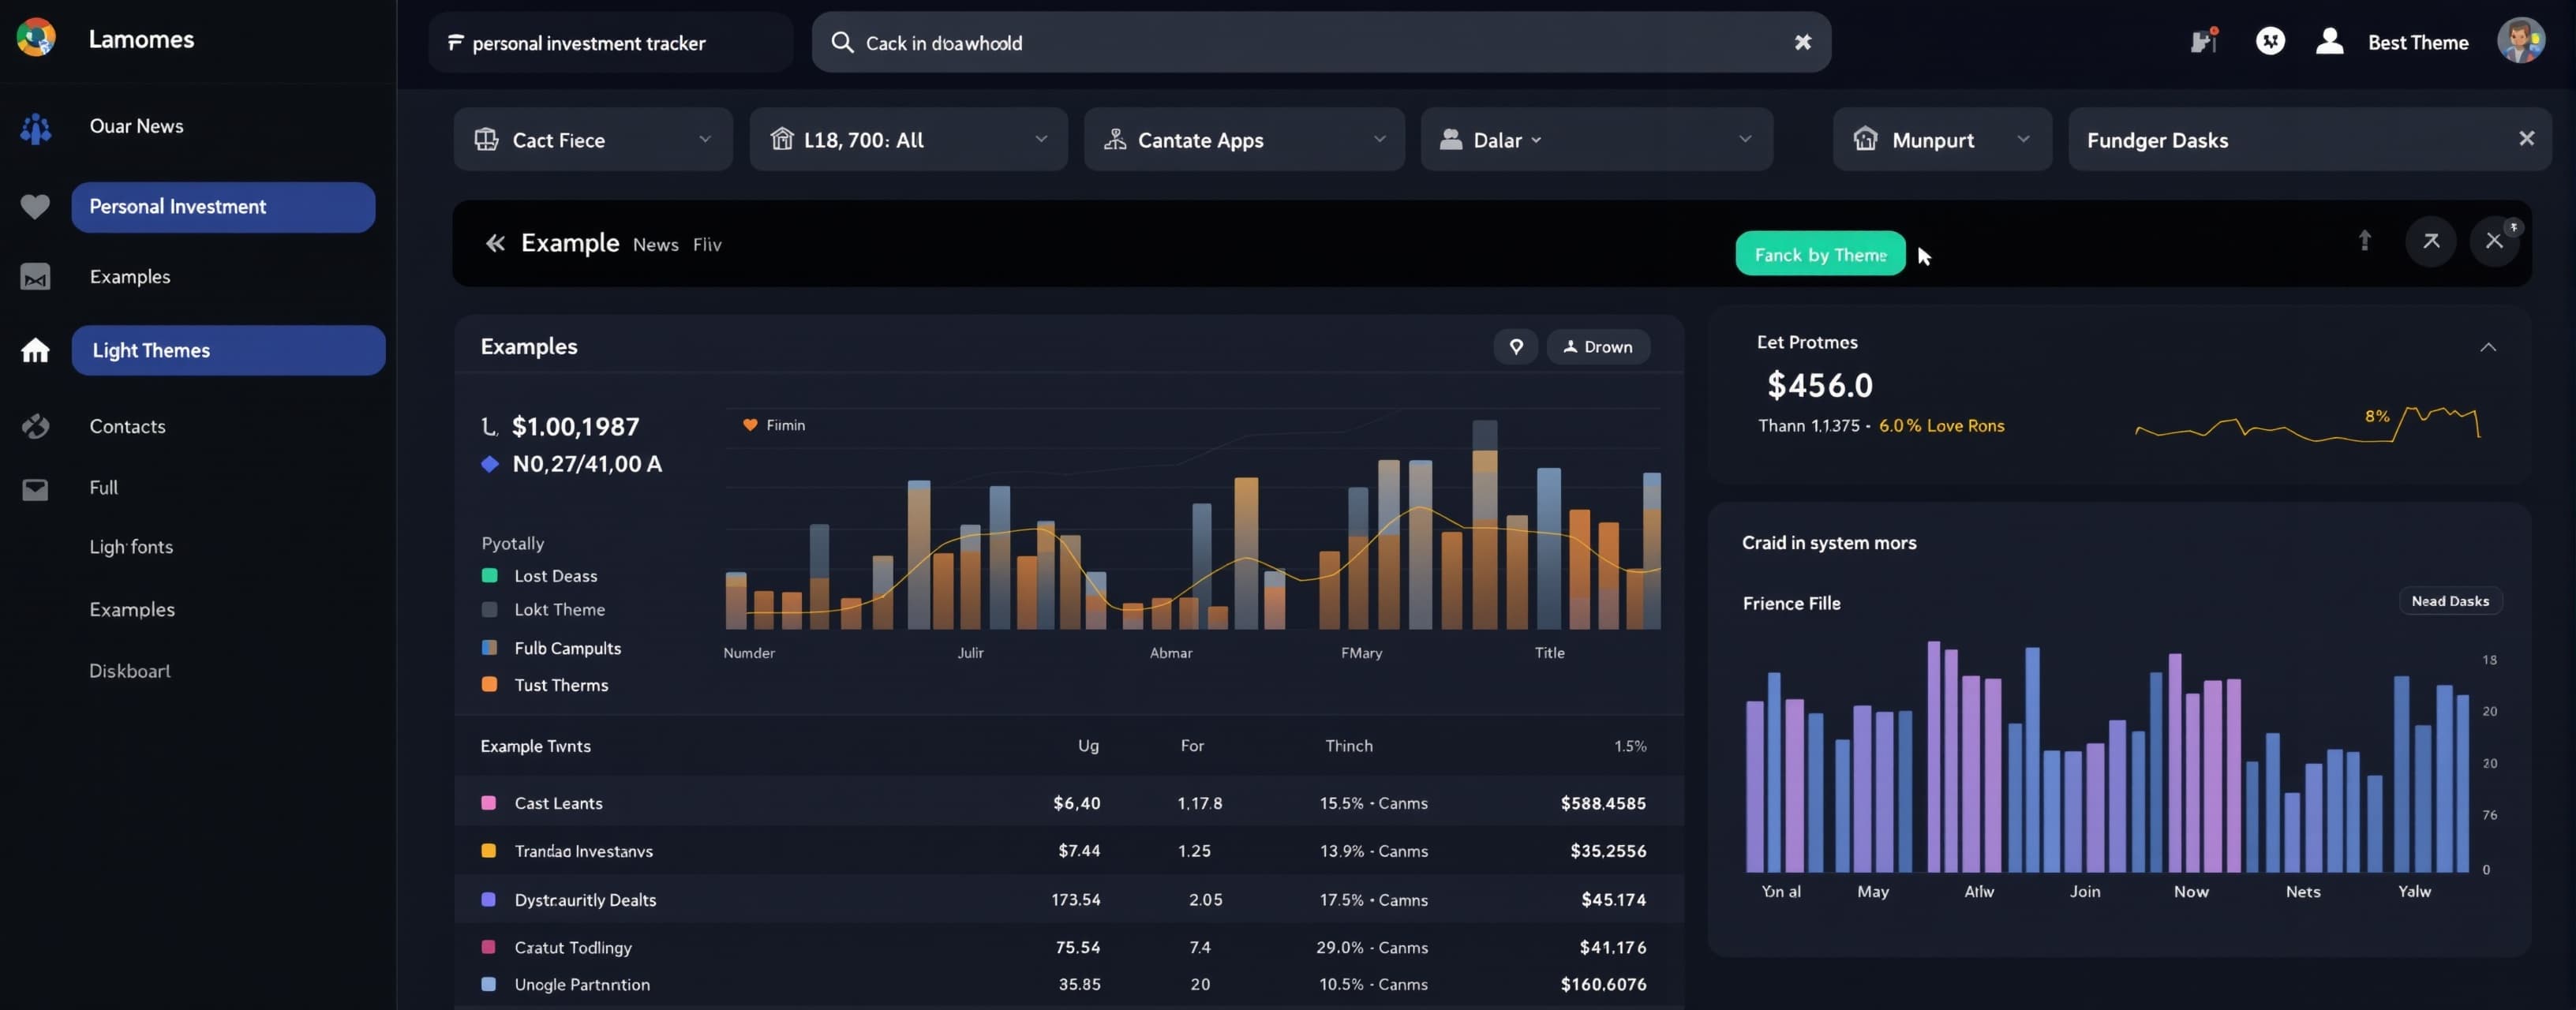The height and width of the screenshot is (1010, 2576).
Task: Open the notifications flag icon
Action: click(x=2204, y=40)
